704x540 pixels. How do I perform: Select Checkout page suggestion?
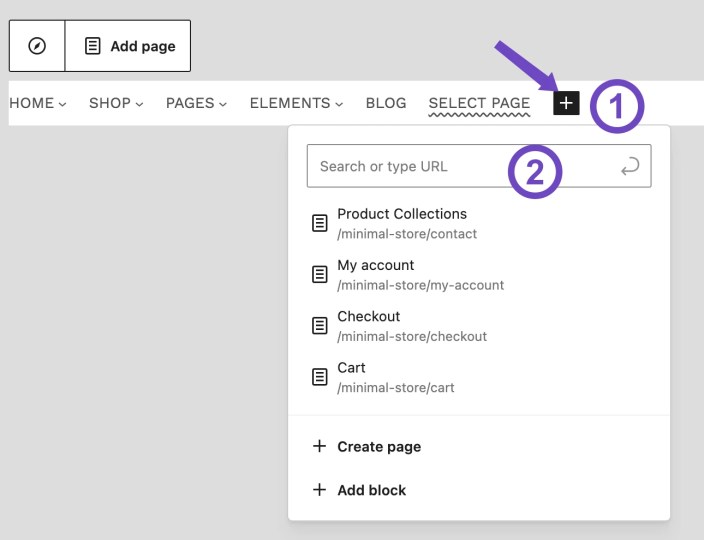[x=479, y=325]
